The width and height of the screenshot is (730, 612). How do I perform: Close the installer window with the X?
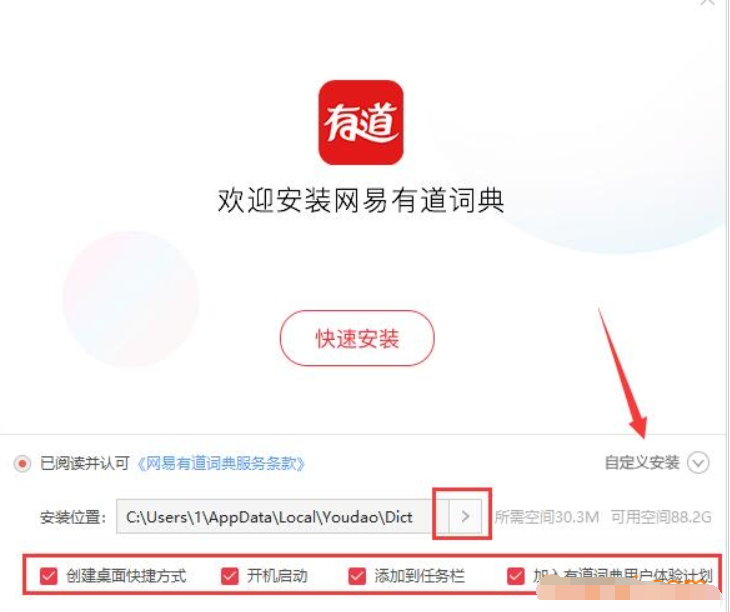tap(708, 2)
